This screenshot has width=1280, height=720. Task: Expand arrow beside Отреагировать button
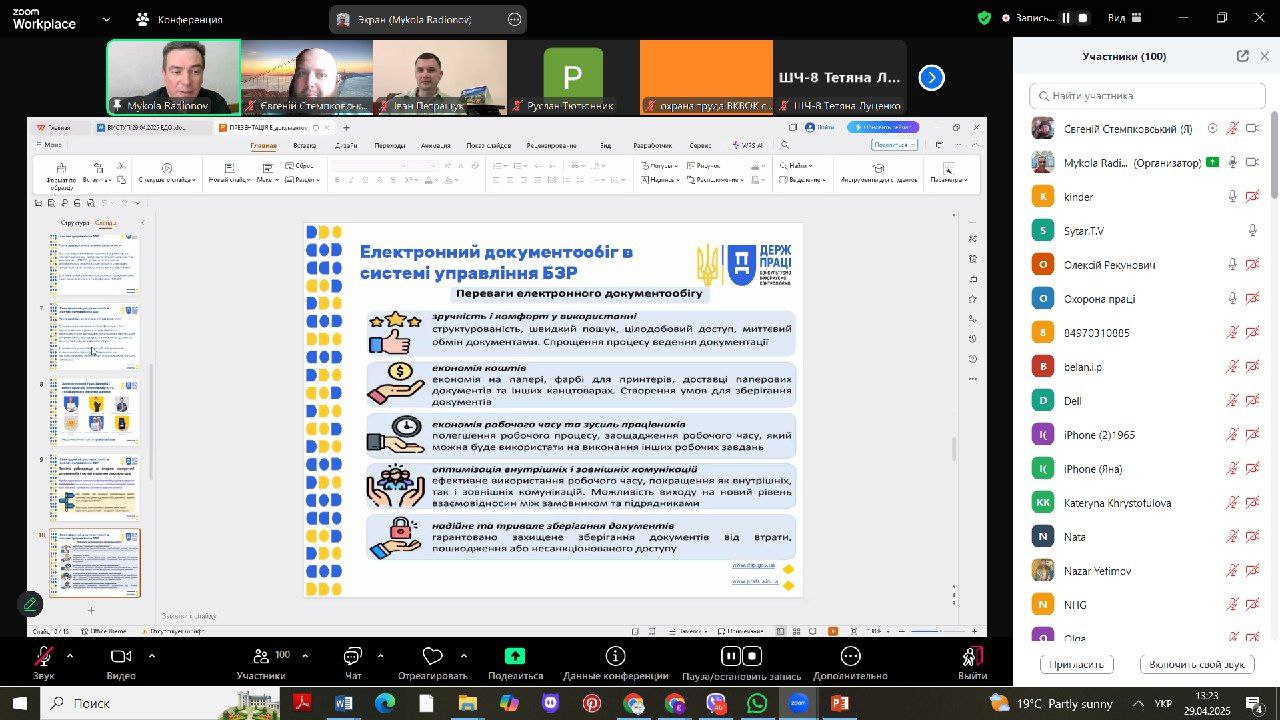point(464,656)
